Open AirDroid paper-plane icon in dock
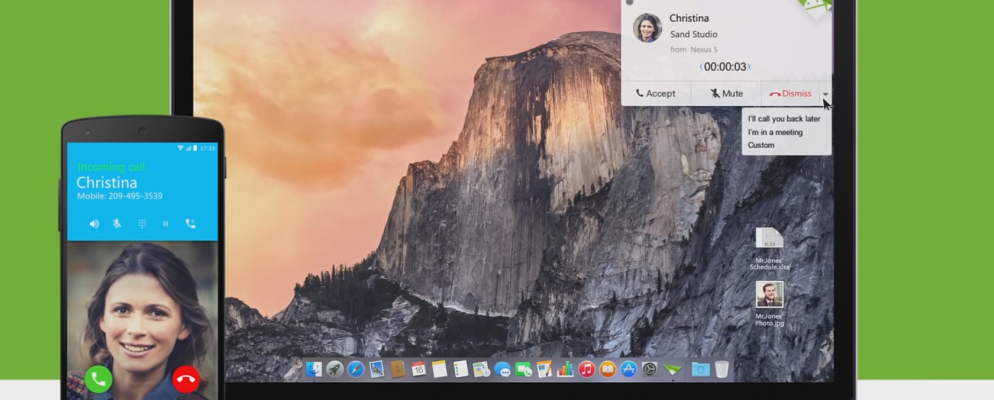Viewport: 994px width, 400px height. 673,369
